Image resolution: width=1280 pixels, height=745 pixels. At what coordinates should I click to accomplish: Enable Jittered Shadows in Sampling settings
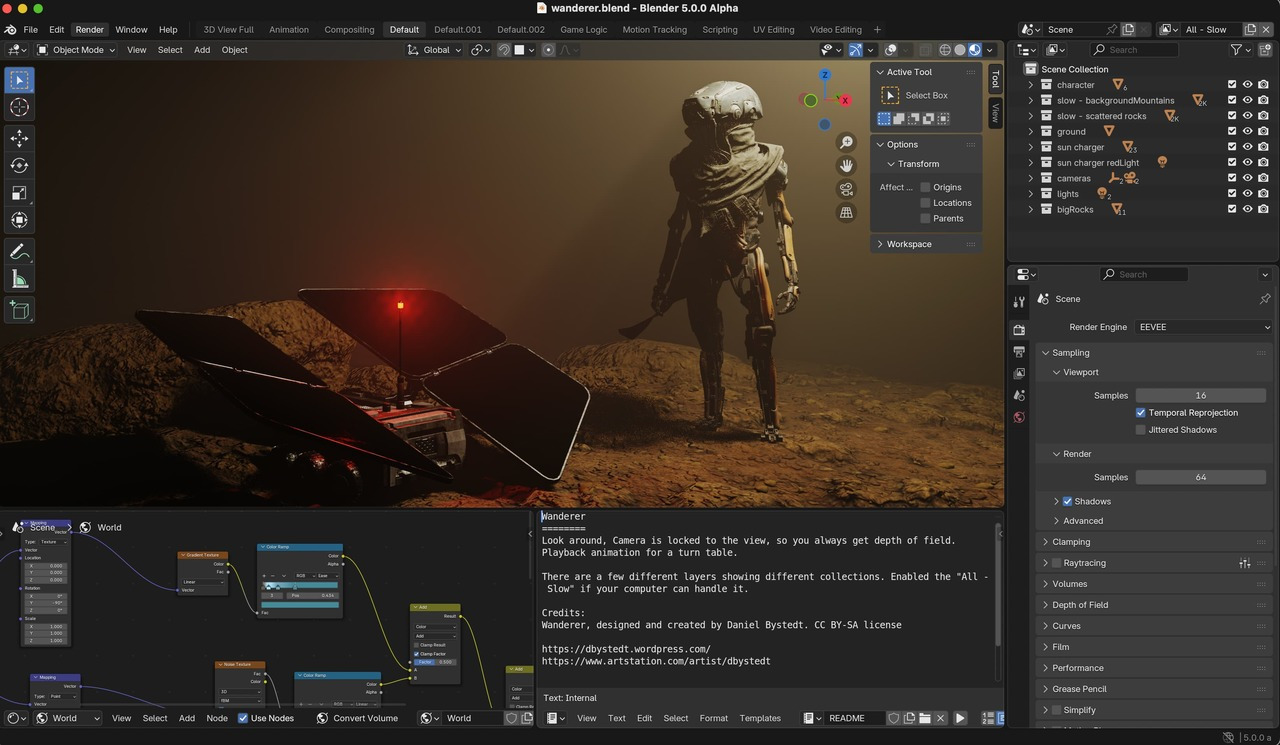[1140, 429]
